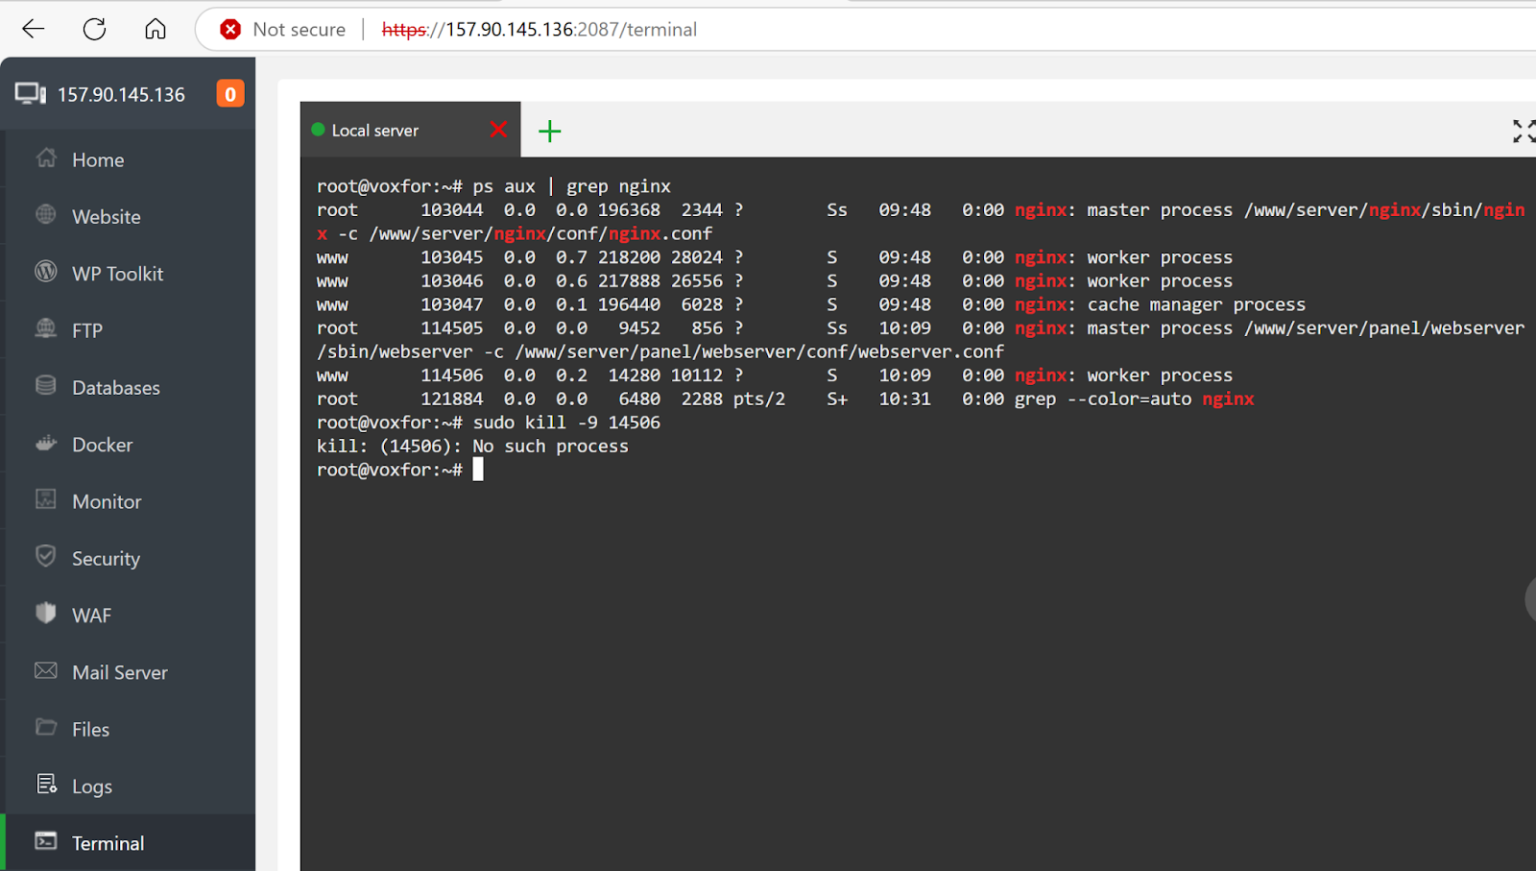Open the WP Toolkit
Viewport: 1536px width, 871px height.
coord(117,273)
